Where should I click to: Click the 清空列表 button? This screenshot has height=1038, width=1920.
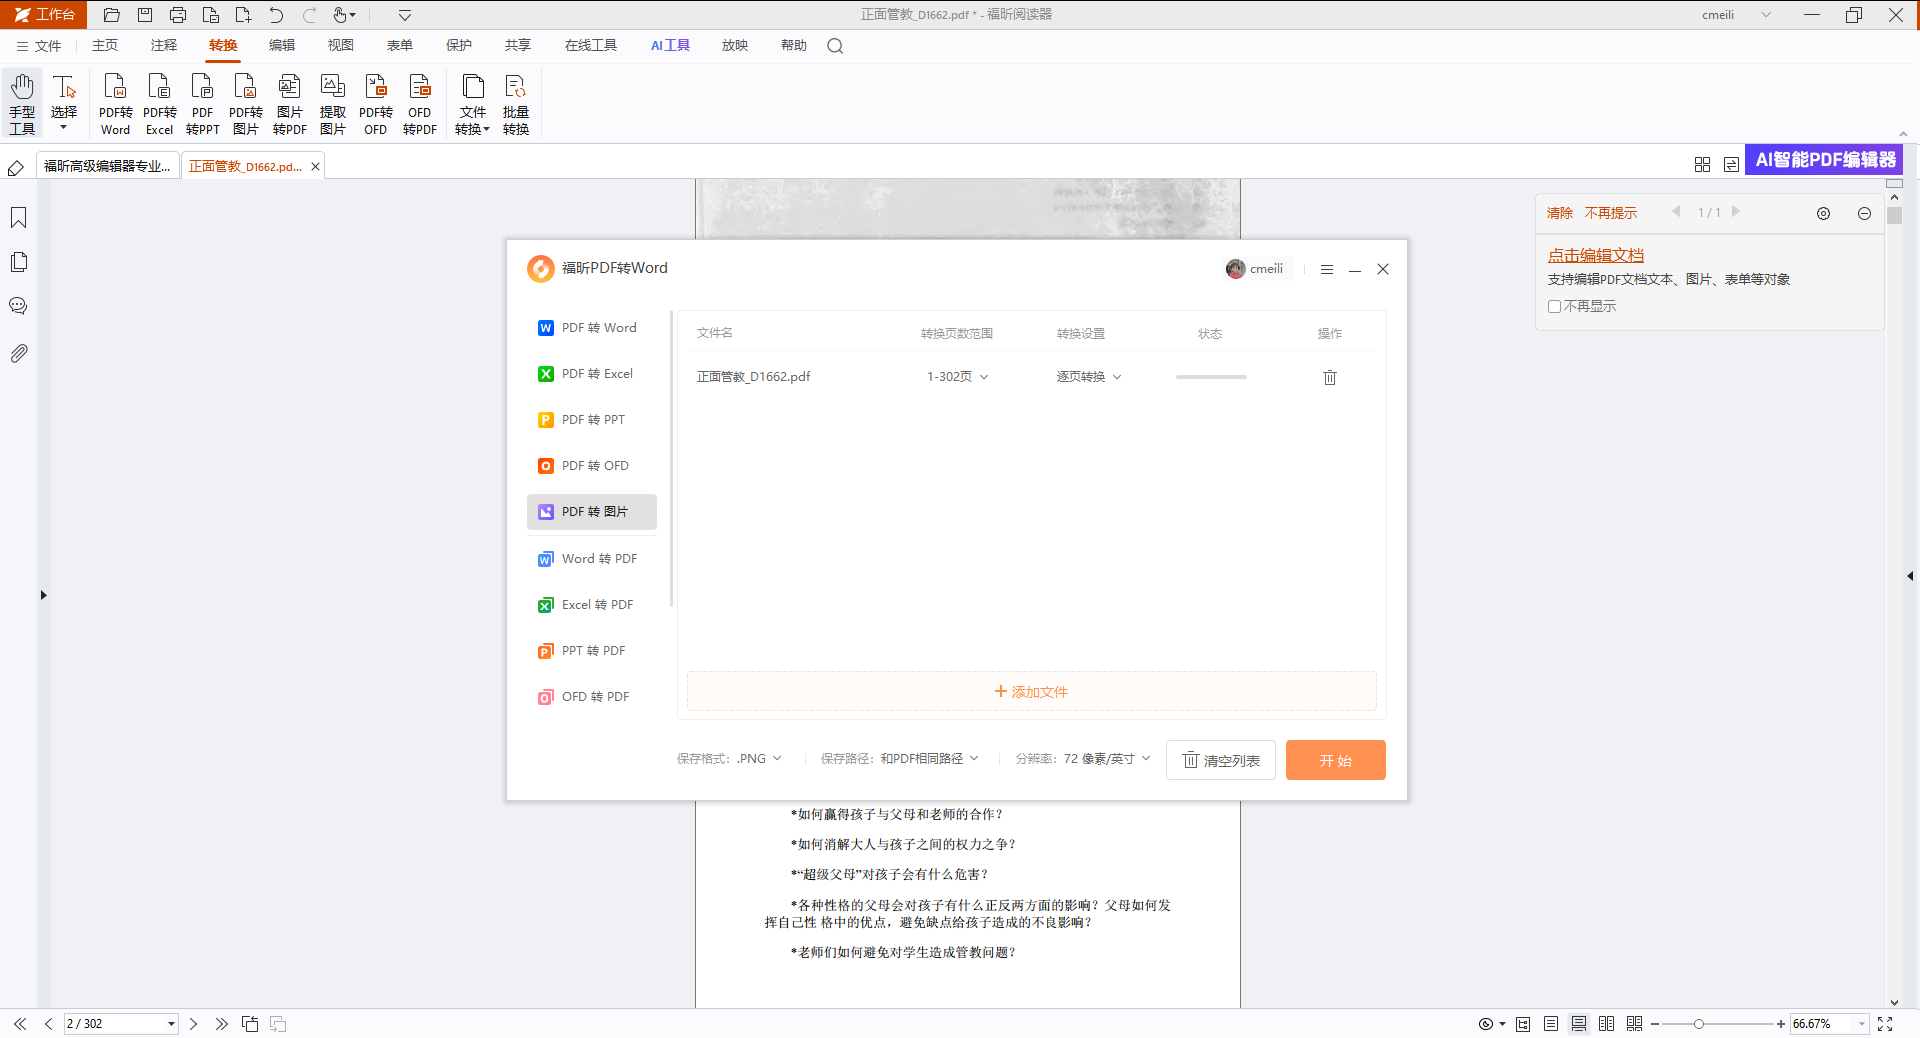(x=1220, y=760)
